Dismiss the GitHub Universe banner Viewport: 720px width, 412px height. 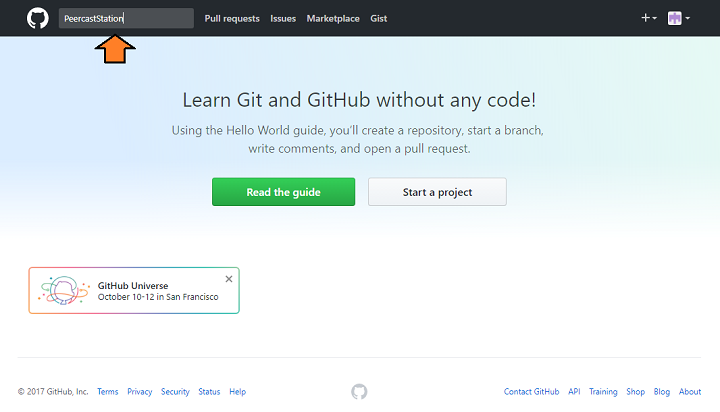229,279
